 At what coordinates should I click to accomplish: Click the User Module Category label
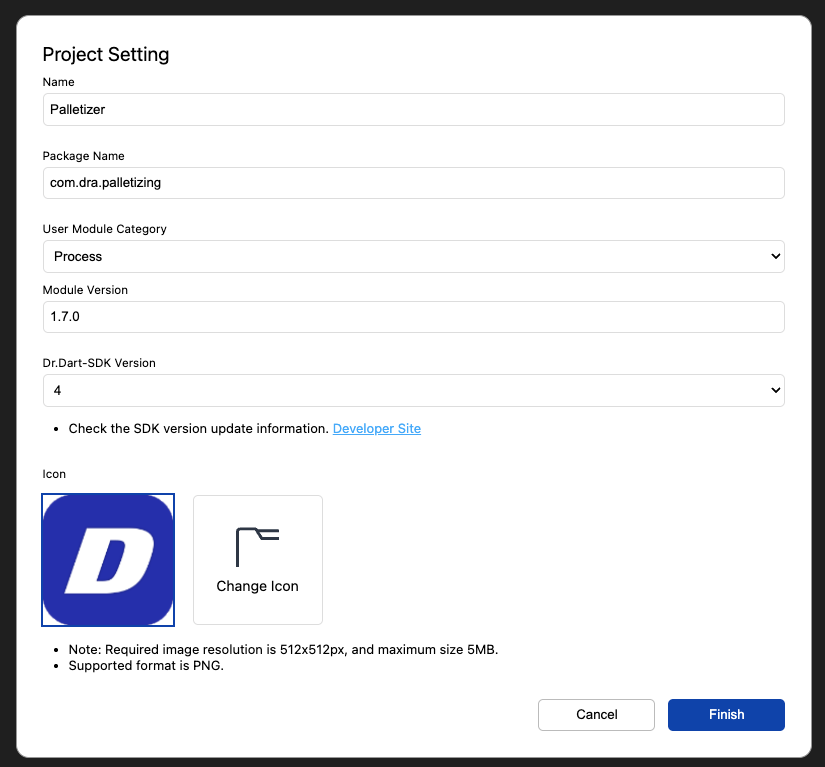click(x=104, y=229)
